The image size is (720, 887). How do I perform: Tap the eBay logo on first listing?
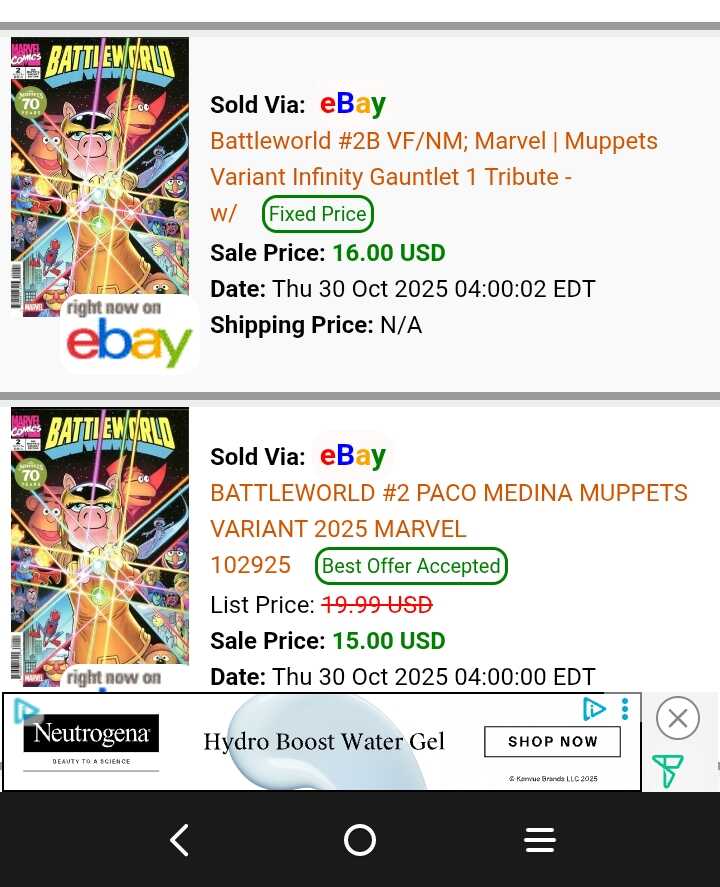(352, 103)
